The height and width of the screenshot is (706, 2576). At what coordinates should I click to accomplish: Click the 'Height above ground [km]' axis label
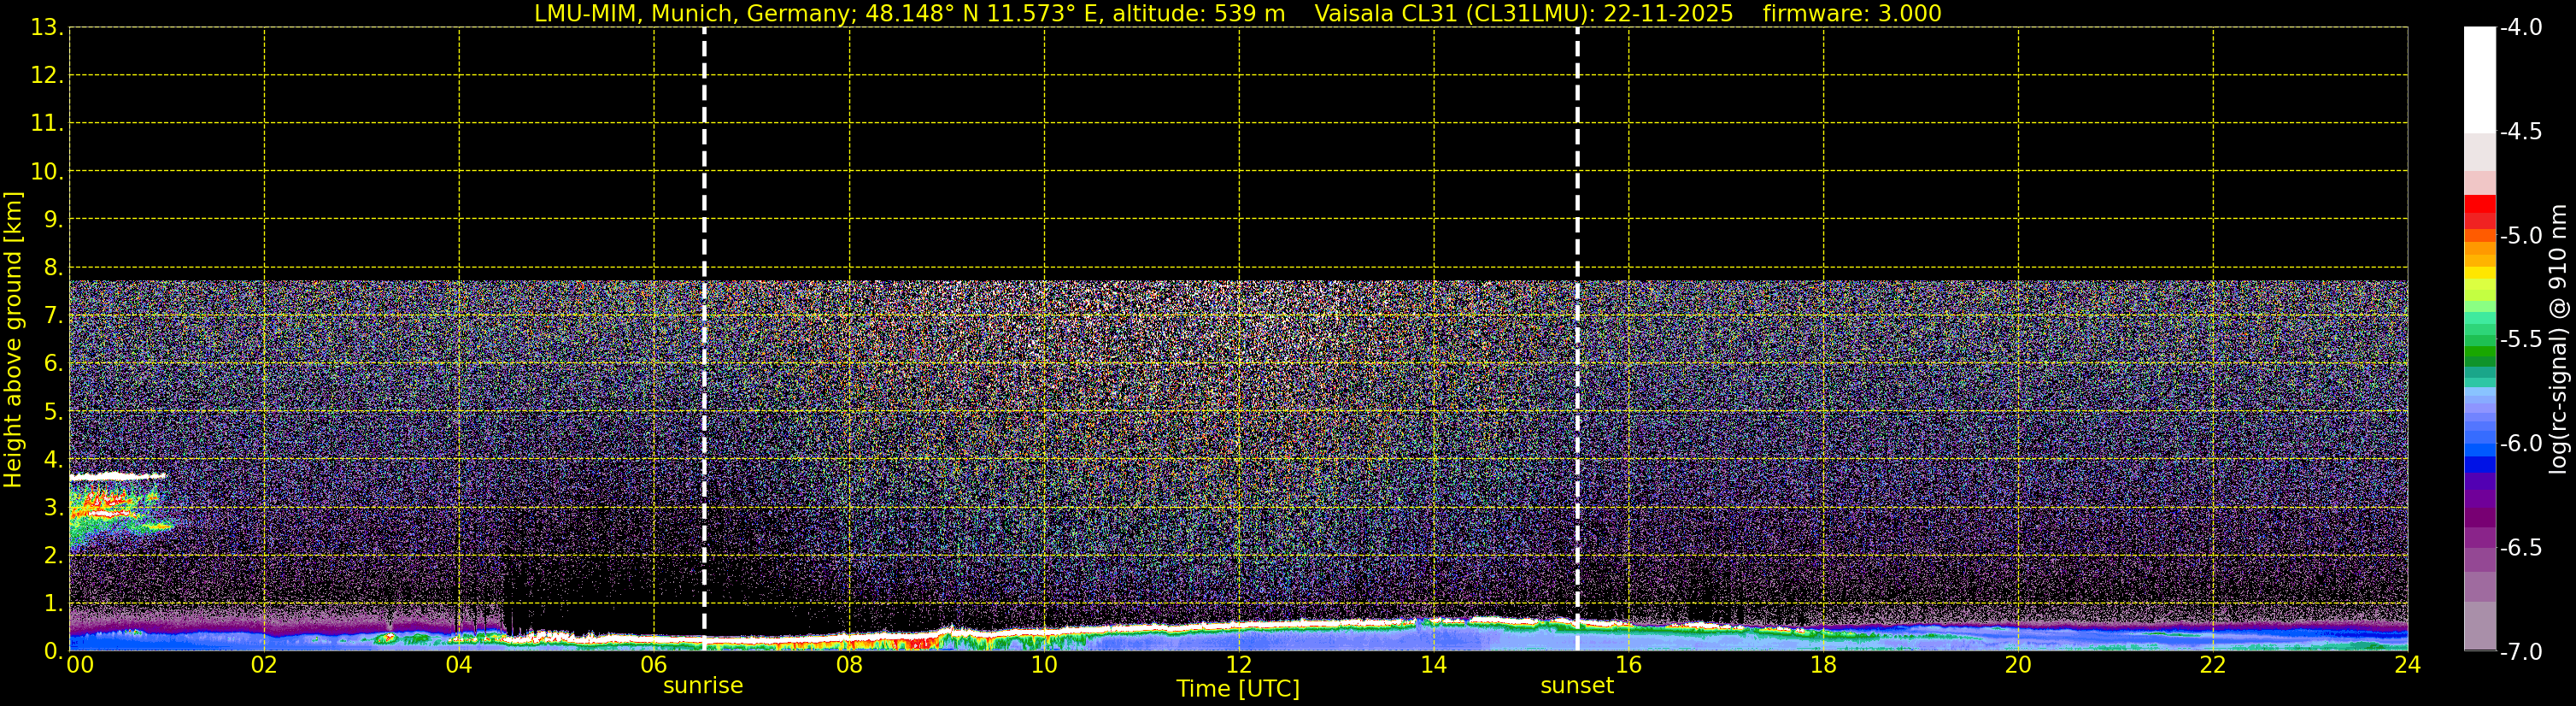[13, 340]
